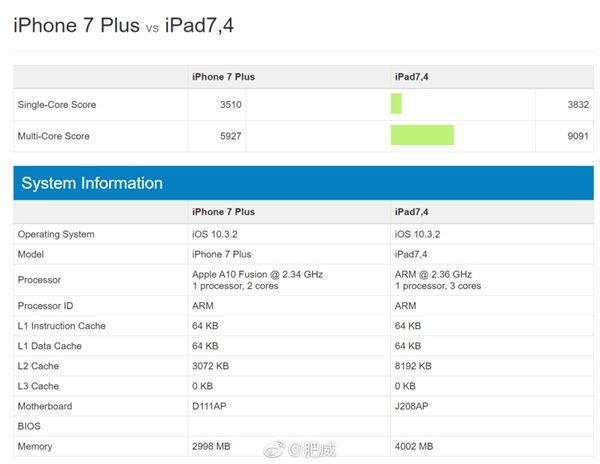Select L1 Data Cache row label
Screen dimensions: 600x464
pos(50,346)
